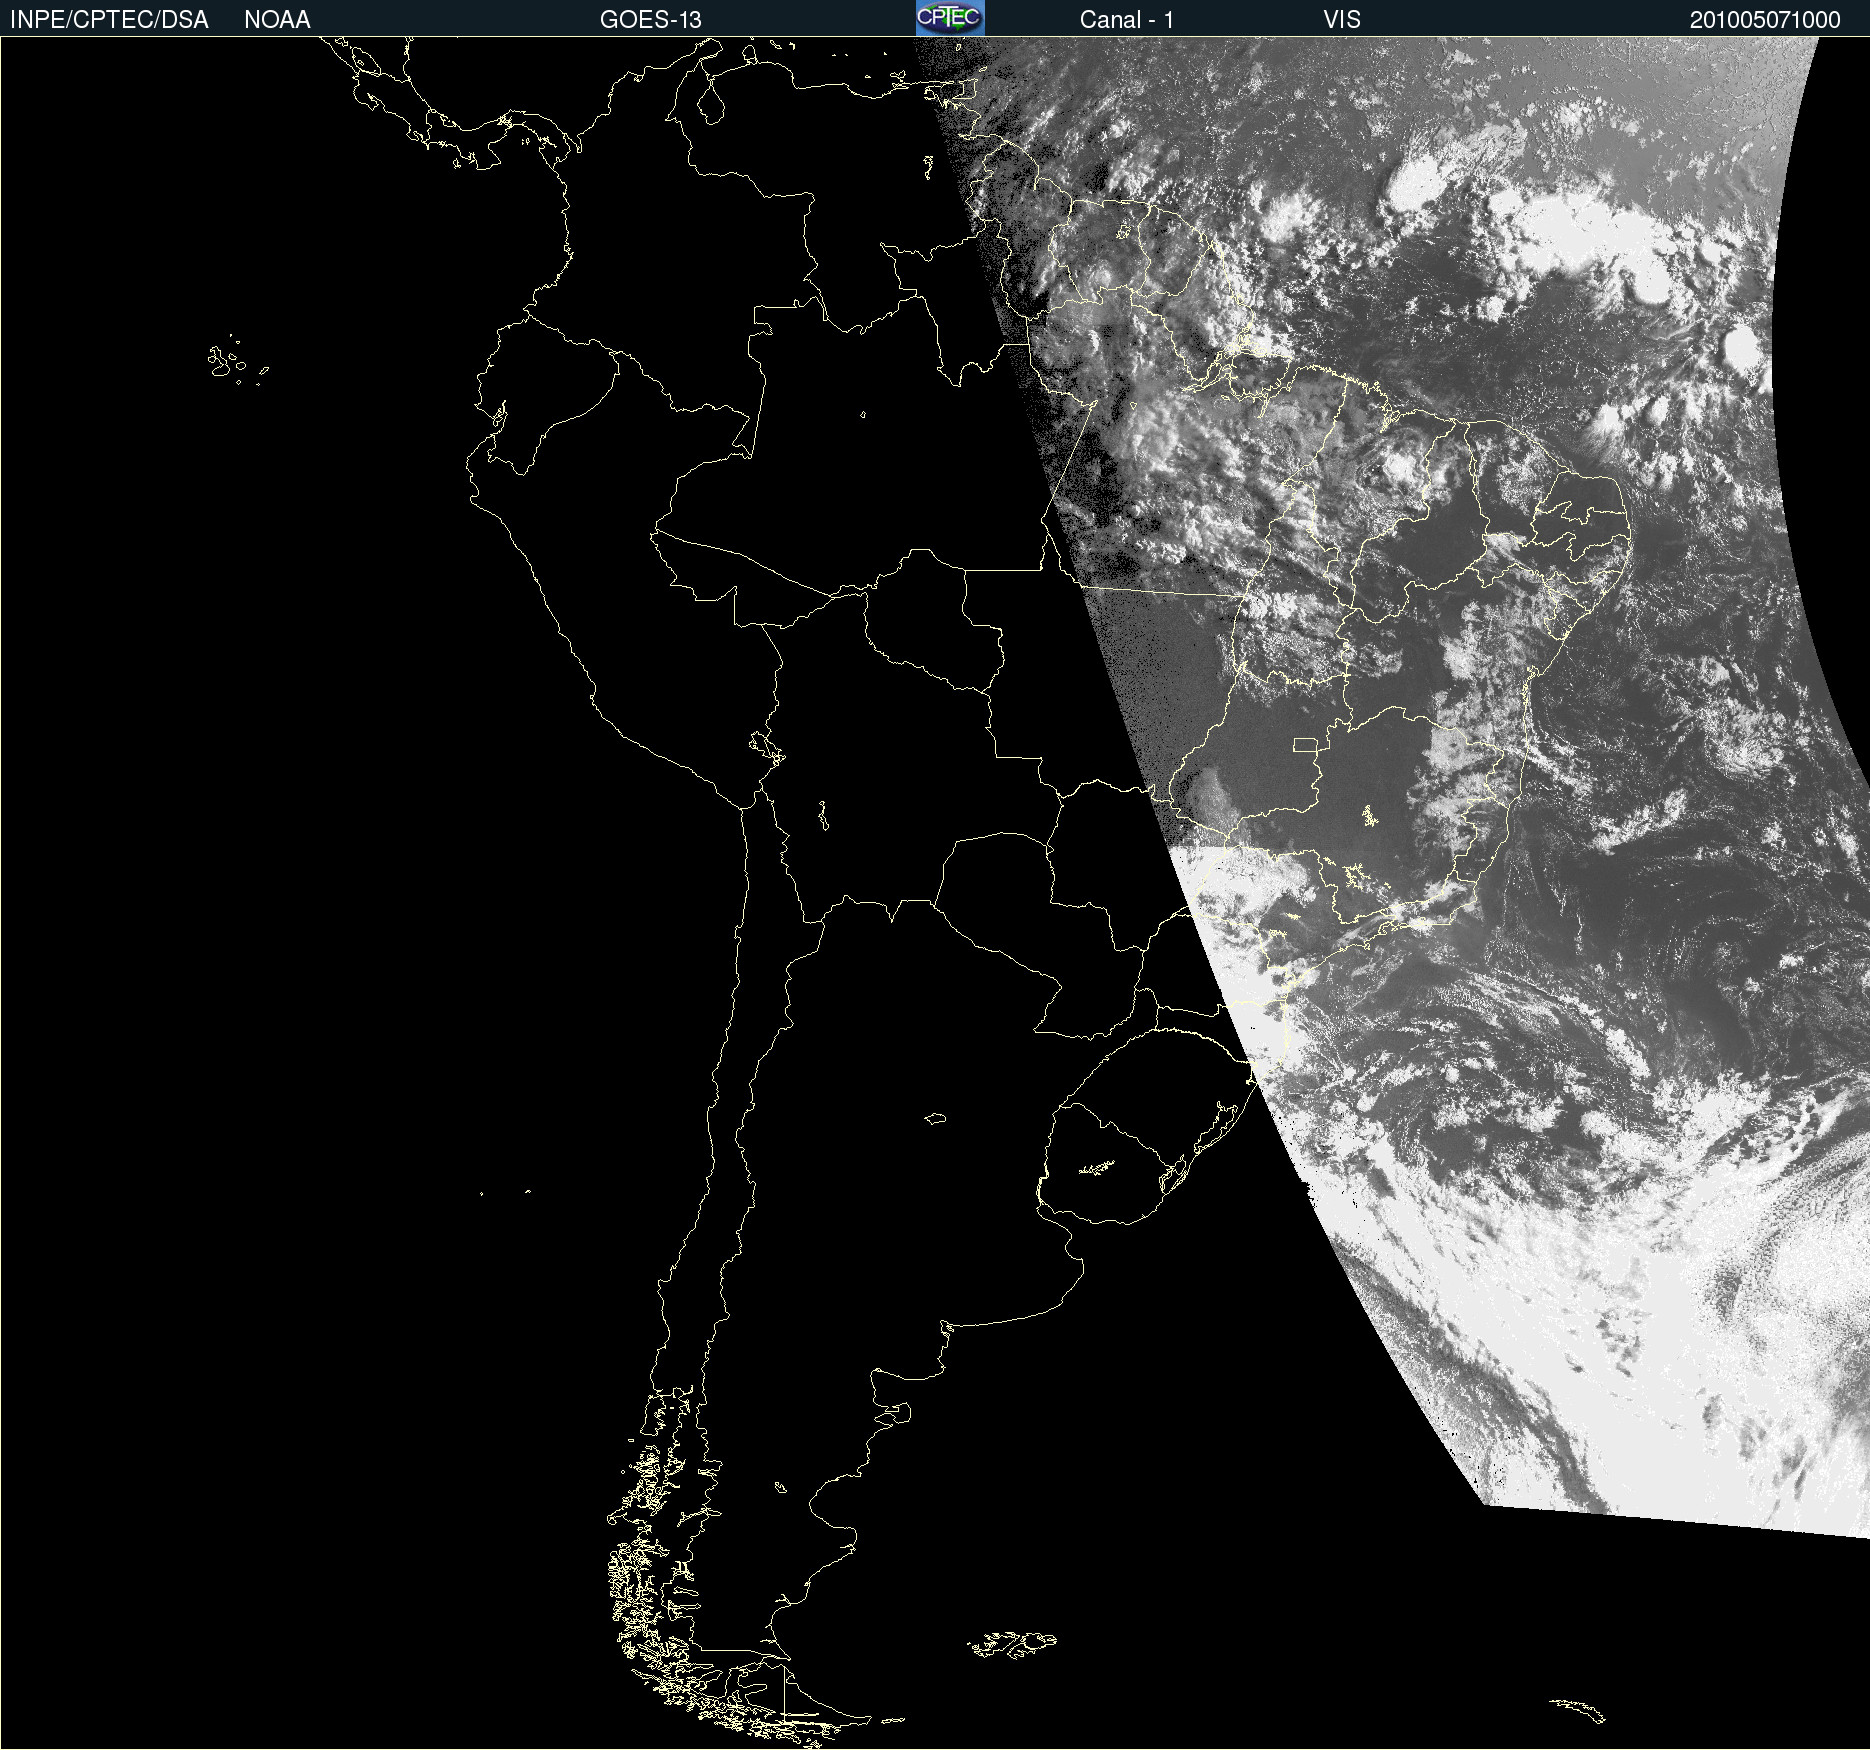Click the CPTEC logo in the header
The image size is (1870, 1750).
click(950, 18)
